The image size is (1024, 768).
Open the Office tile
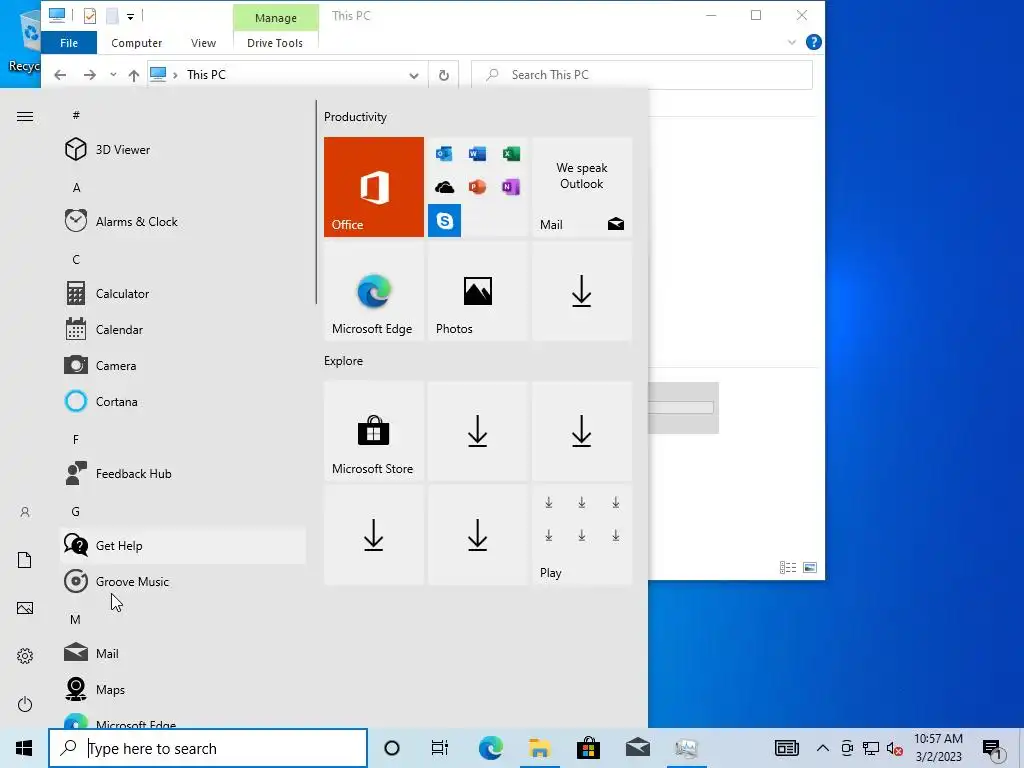[x=374, y=187]
